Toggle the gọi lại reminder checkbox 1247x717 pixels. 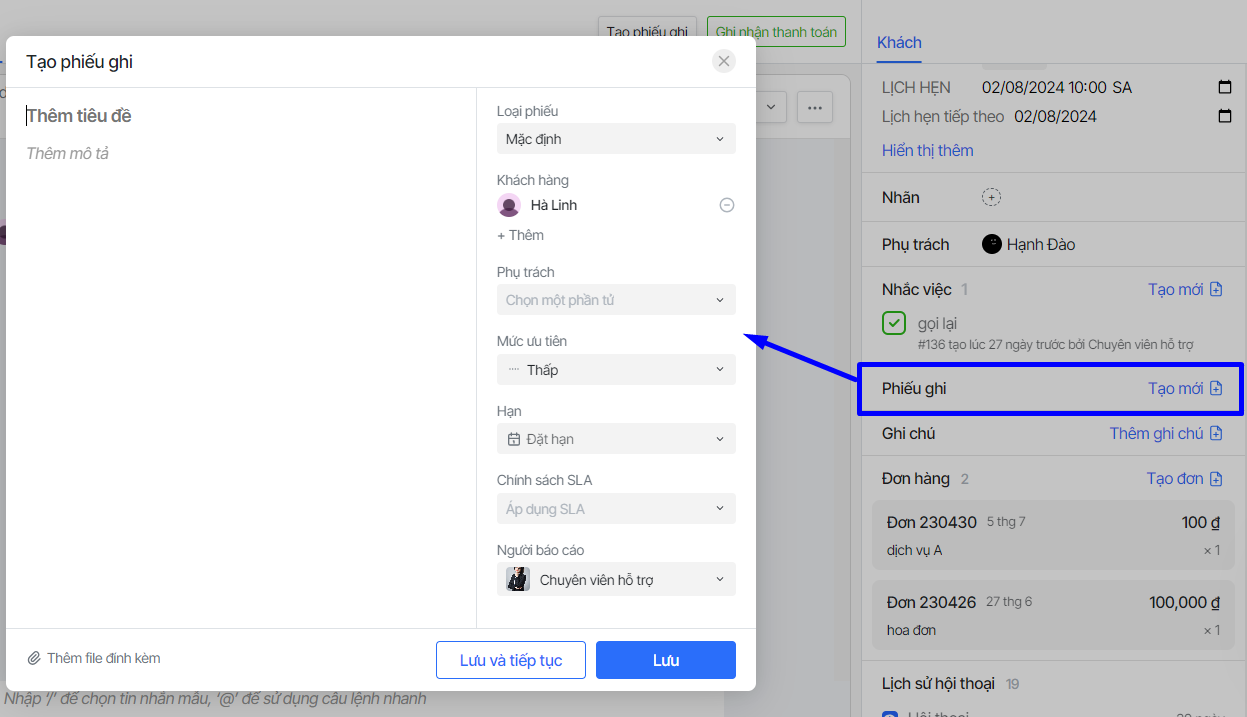tap(894, 324)
